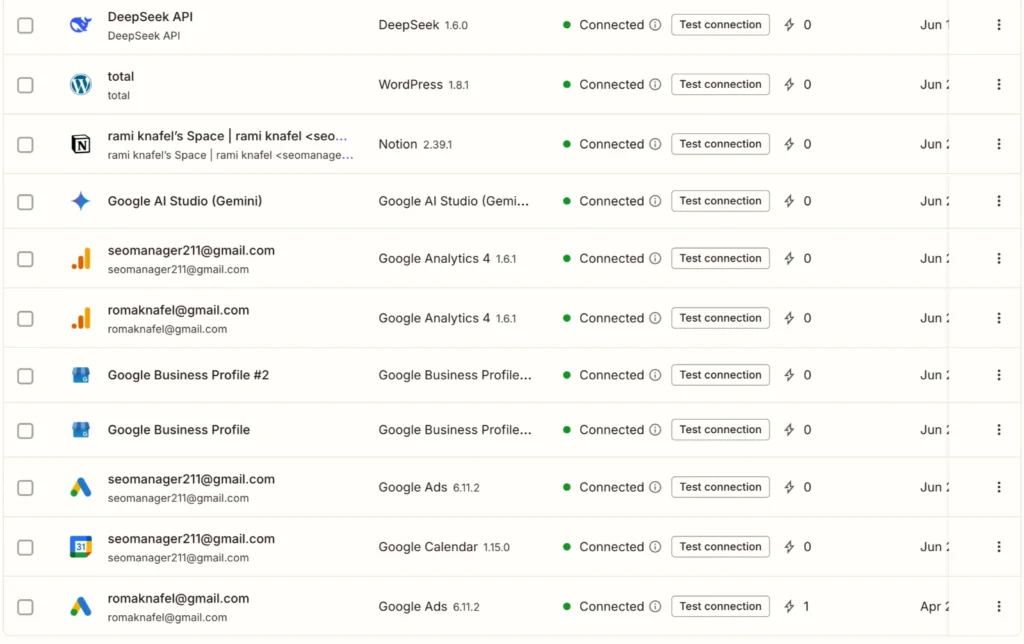Click info icon in romaknafel Google Analytics row

(x=655, y=318)
